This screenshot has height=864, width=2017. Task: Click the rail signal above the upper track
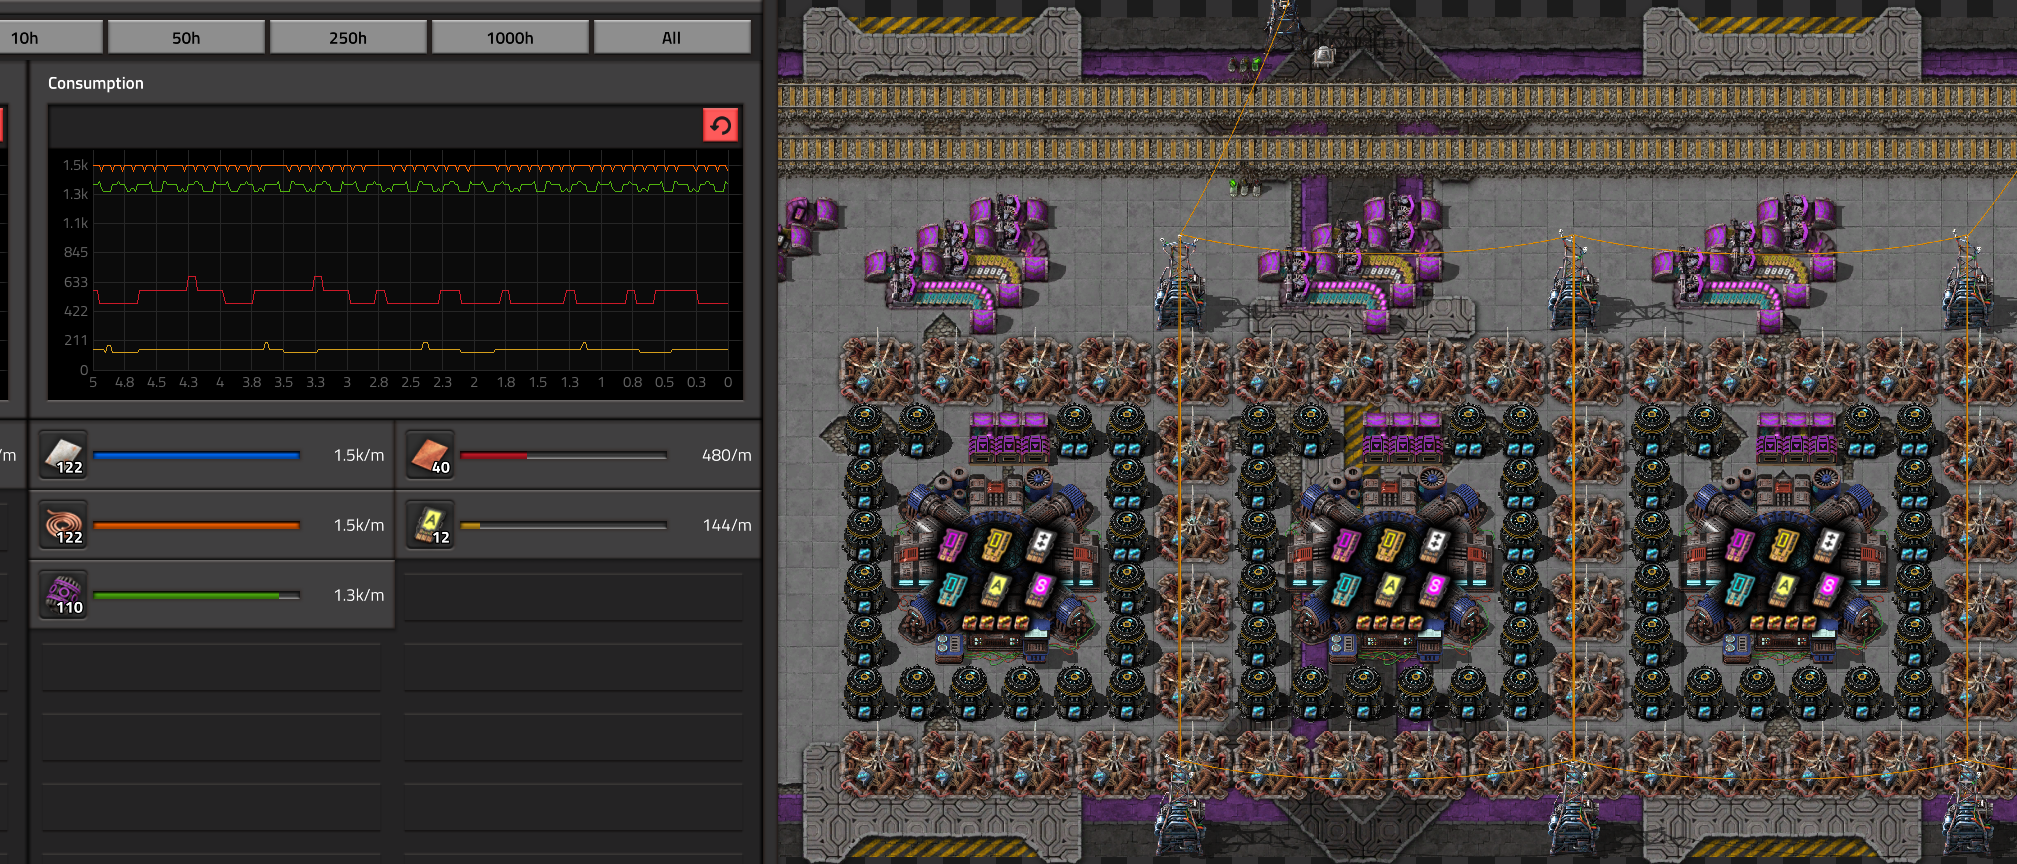(x=1244, y=65)
